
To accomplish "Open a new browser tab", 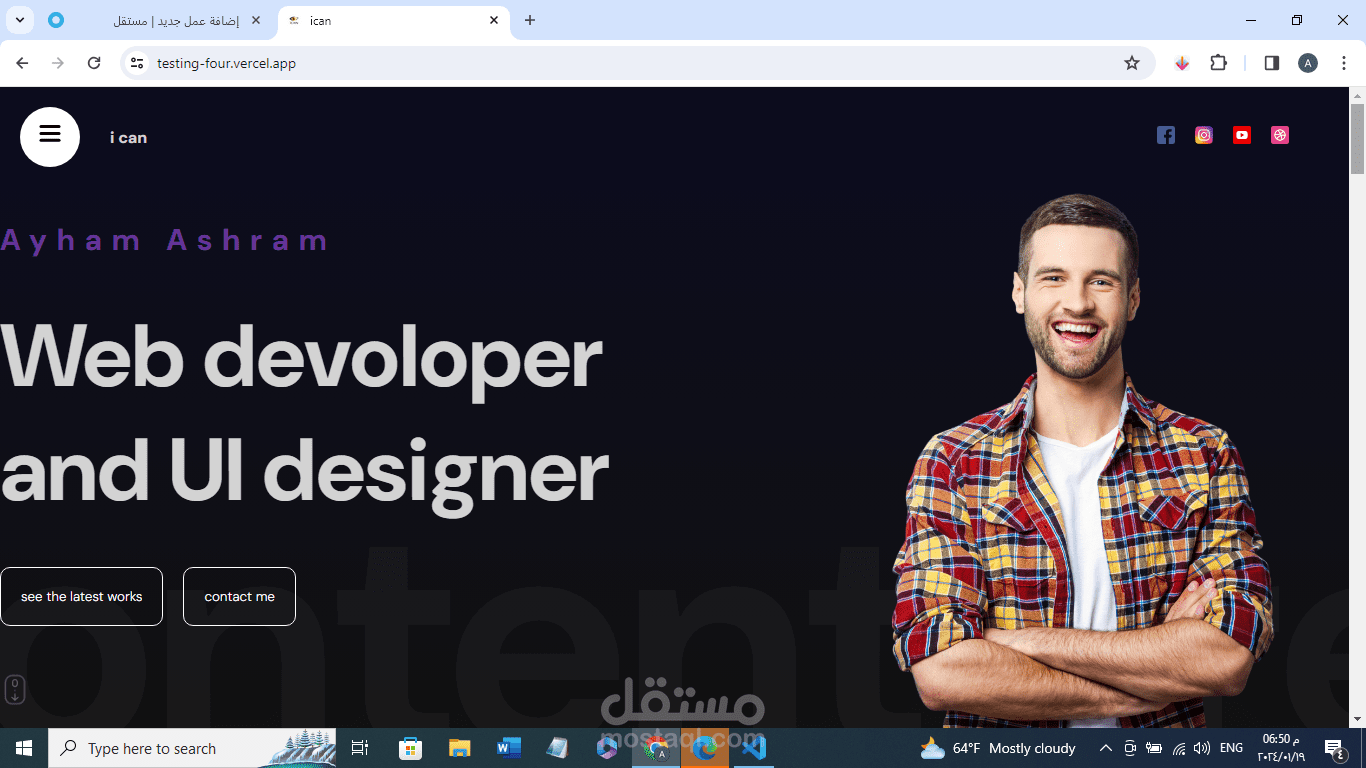I will click(530, 20).
